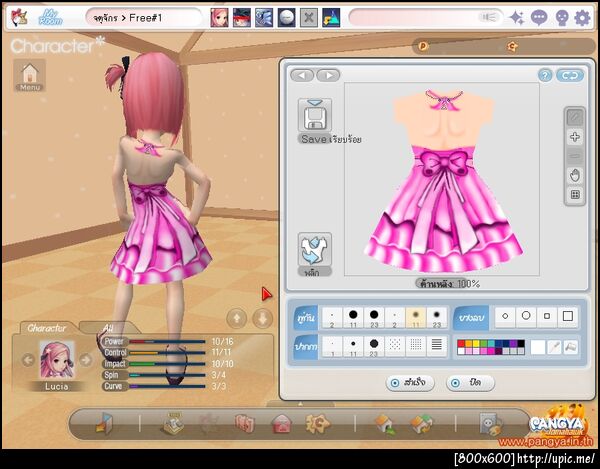Viewport: 600px width, 469px height.
Task: Select the pencil tool in editor toolbar
Action: point(575,117)
